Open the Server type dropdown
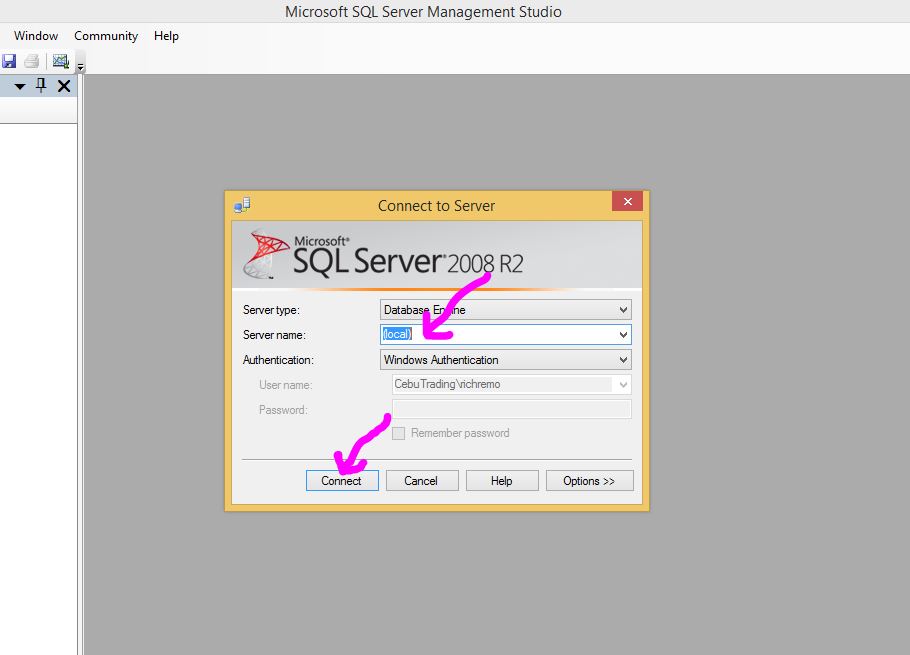 tap(623, 310)
